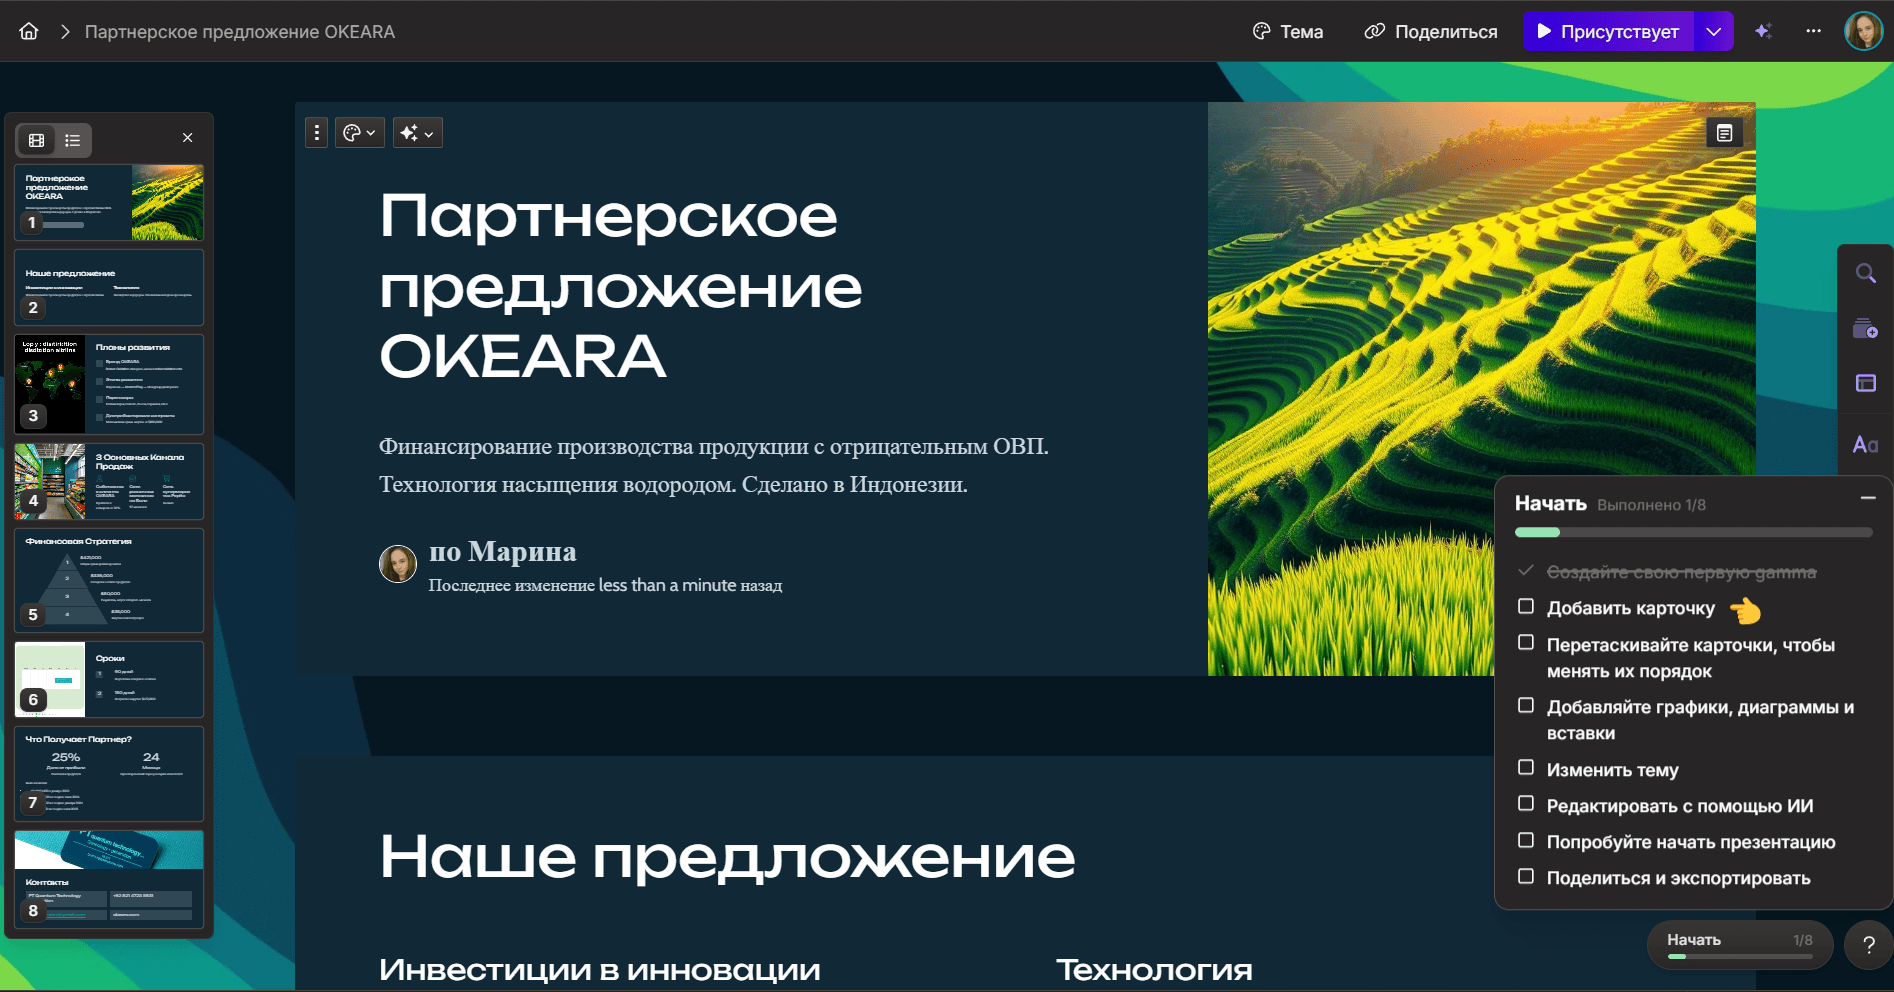Click the Наше предложение heading

727,857
